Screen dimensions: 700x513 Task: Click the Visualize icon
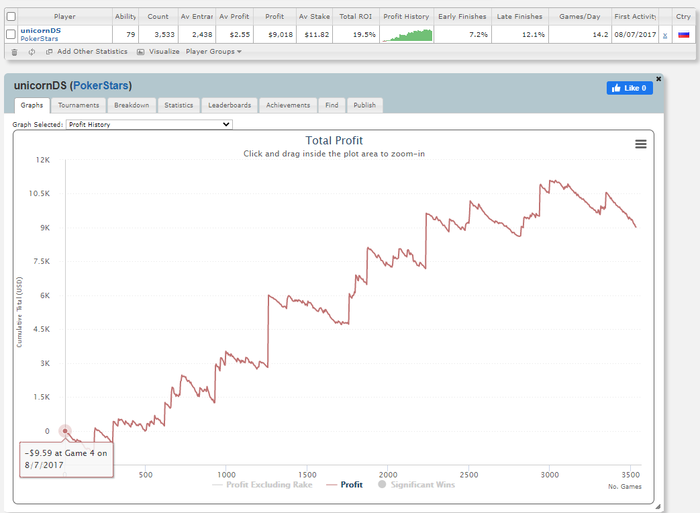tap(141, 52)
